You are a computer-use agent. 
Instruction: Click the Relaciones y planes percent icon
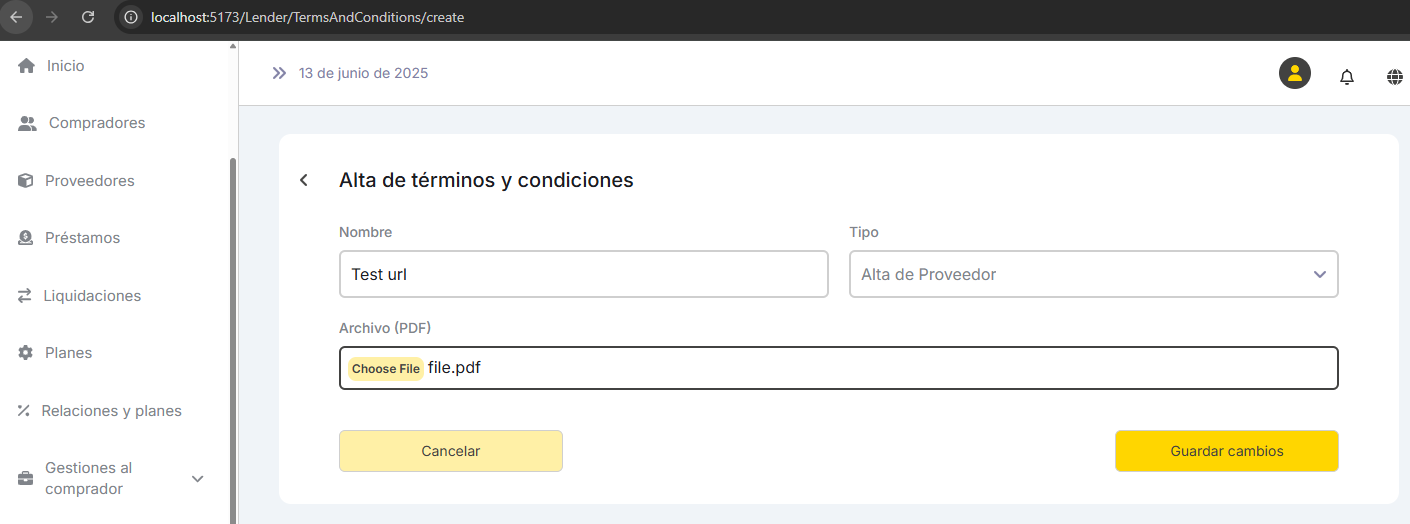[24, 411]
